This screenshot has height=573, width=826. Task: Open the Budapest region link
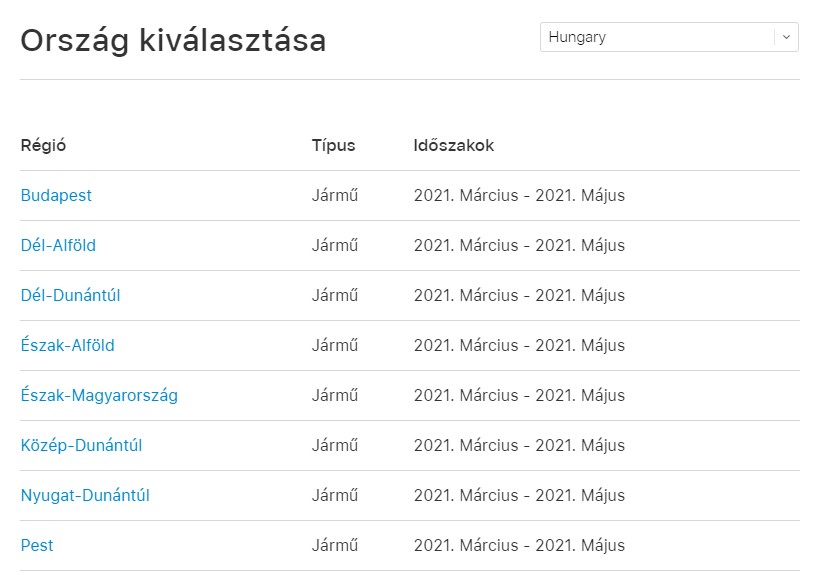click(56, 196)
